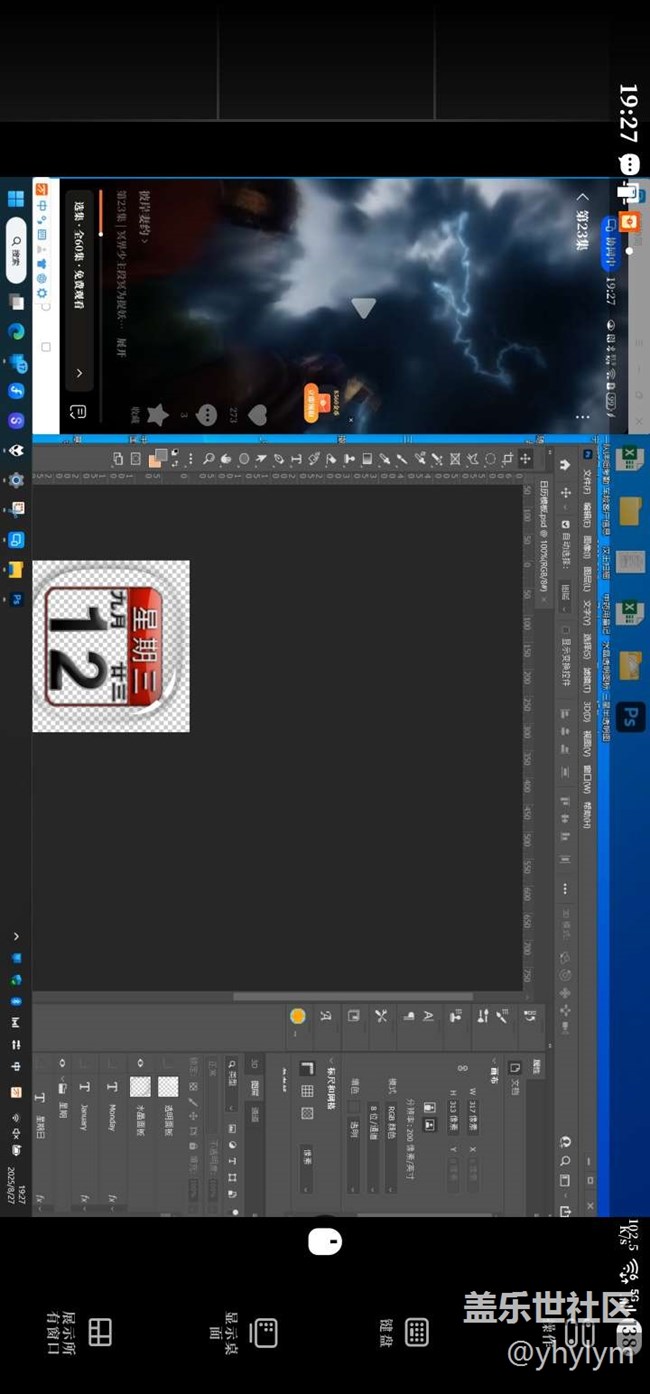Switch to the 通道 tab
650x1394 pixels.
(x=254, y=1113)
